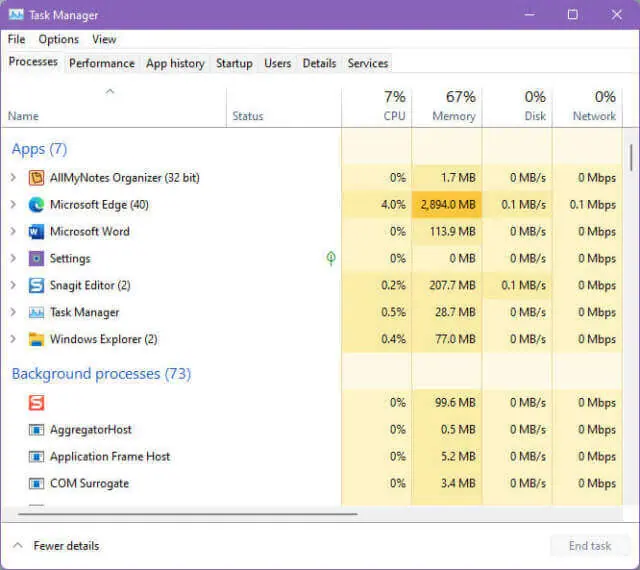This screenshot has width=640, height=570.
Task: Sort by the CPU column header
Action: (377, 106)
